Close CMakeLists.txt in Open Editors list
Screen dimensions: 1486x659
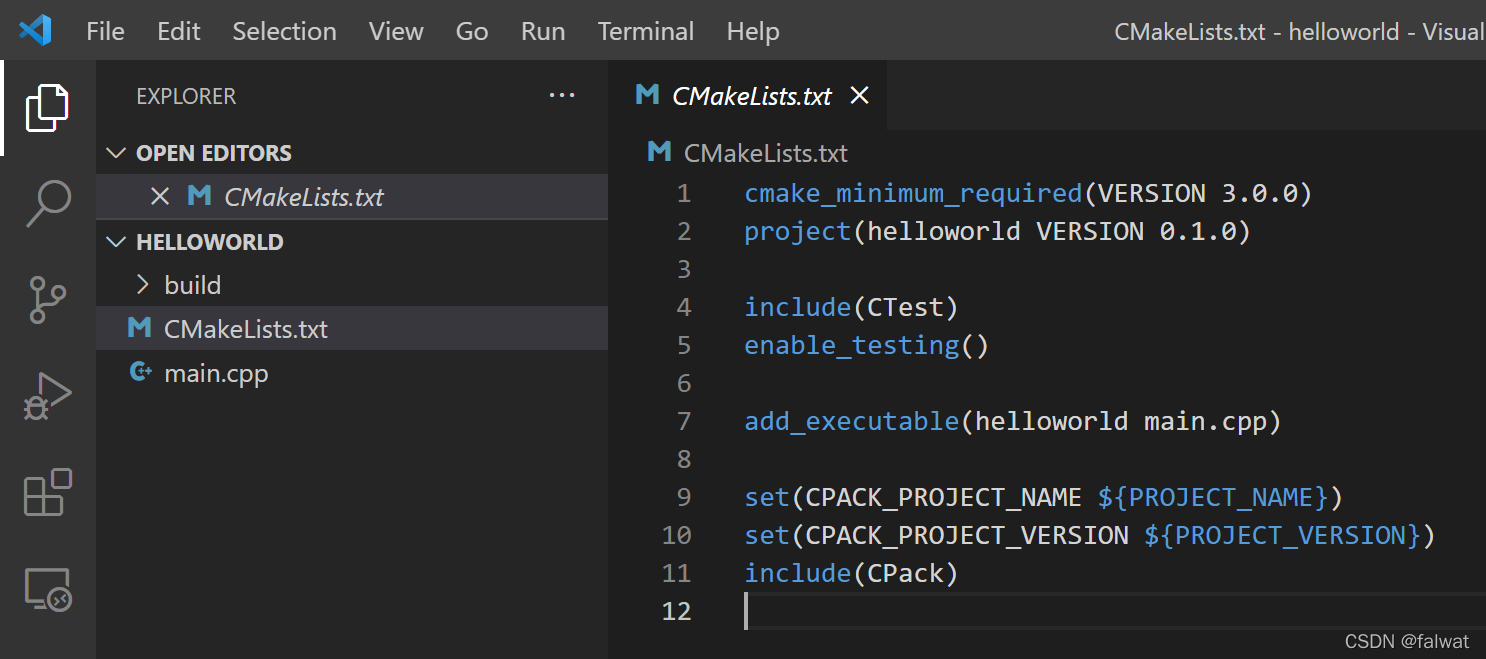click(x=159, y=197)
